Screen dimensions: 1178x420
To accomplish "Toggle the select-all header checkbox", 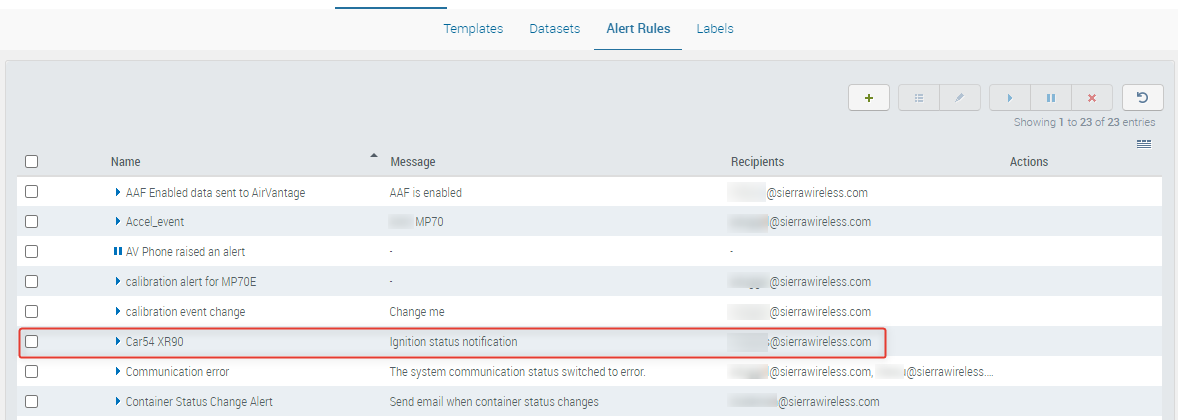I will [x=31, y=162].
